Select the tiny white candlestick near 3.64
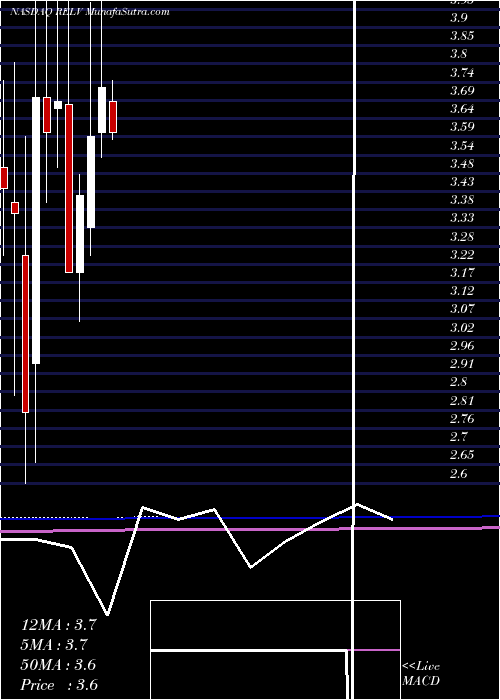The image size is (500, 700). tap(58, 105)
